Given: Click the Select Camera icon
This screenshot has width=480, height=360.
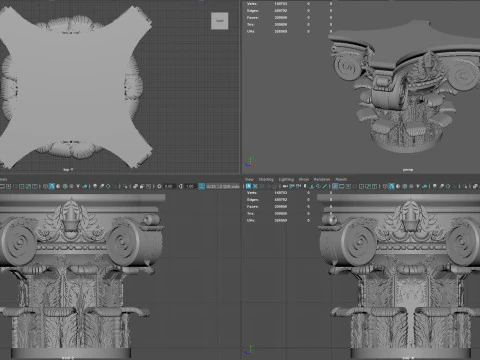Looking at the screenshot, I should pos(249,186).
